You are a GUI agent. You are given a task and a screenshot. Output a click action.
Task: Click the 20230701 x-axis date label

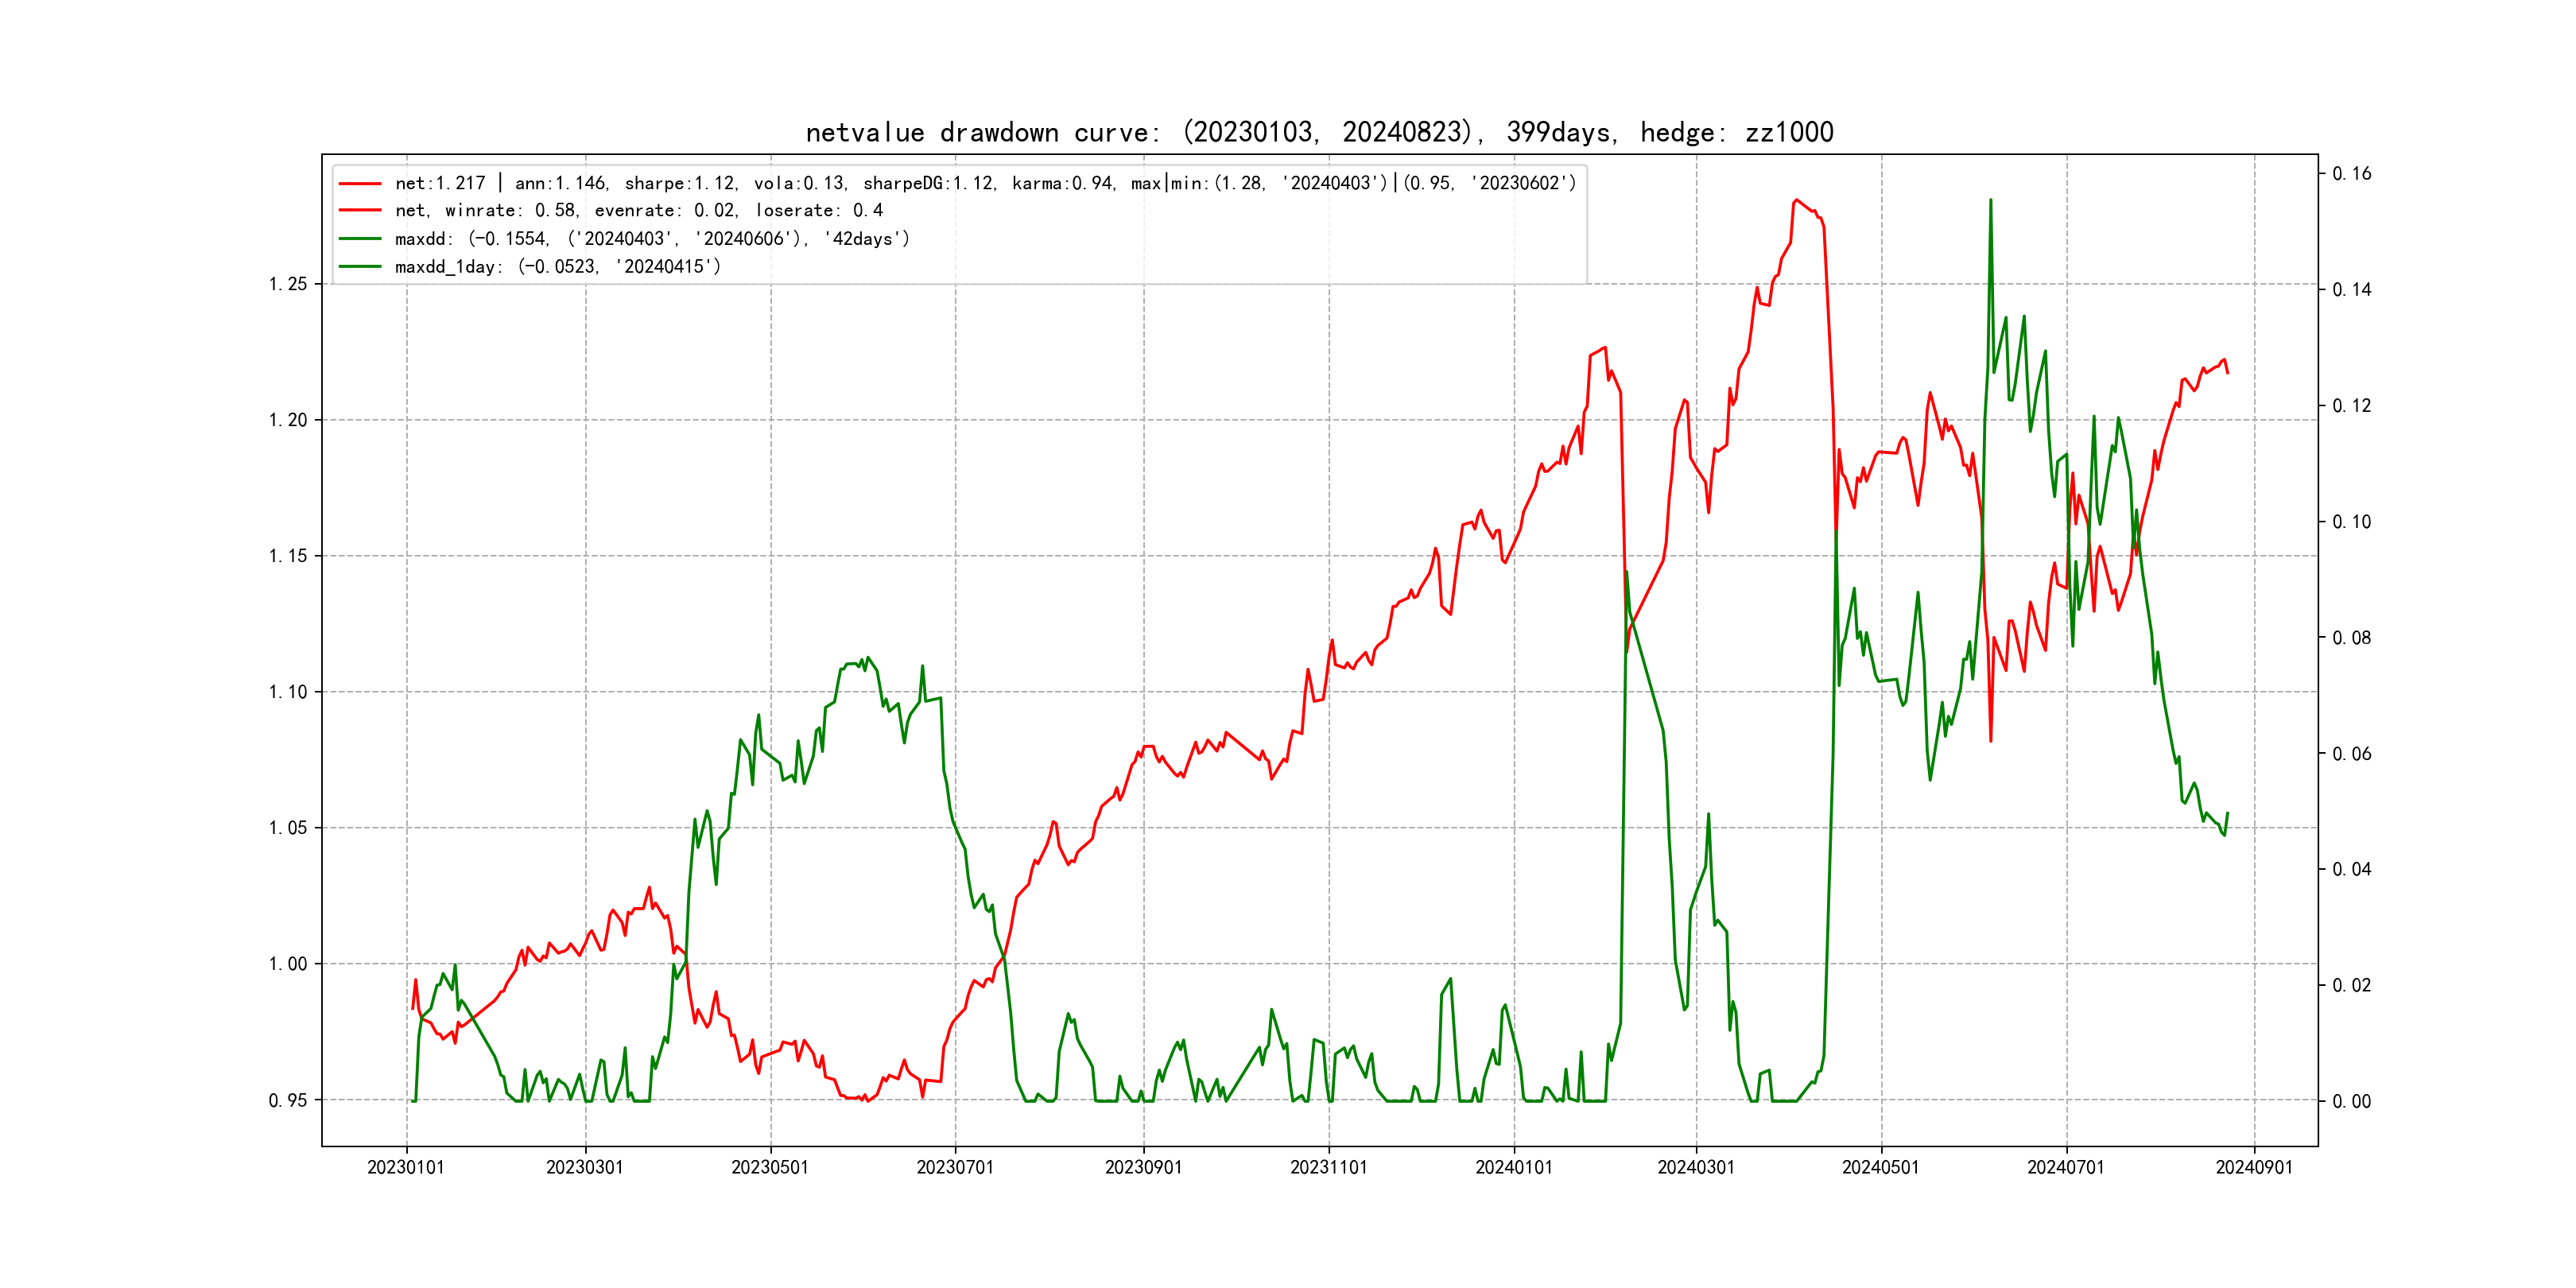pyautogui.click(x=955, y=1168)
